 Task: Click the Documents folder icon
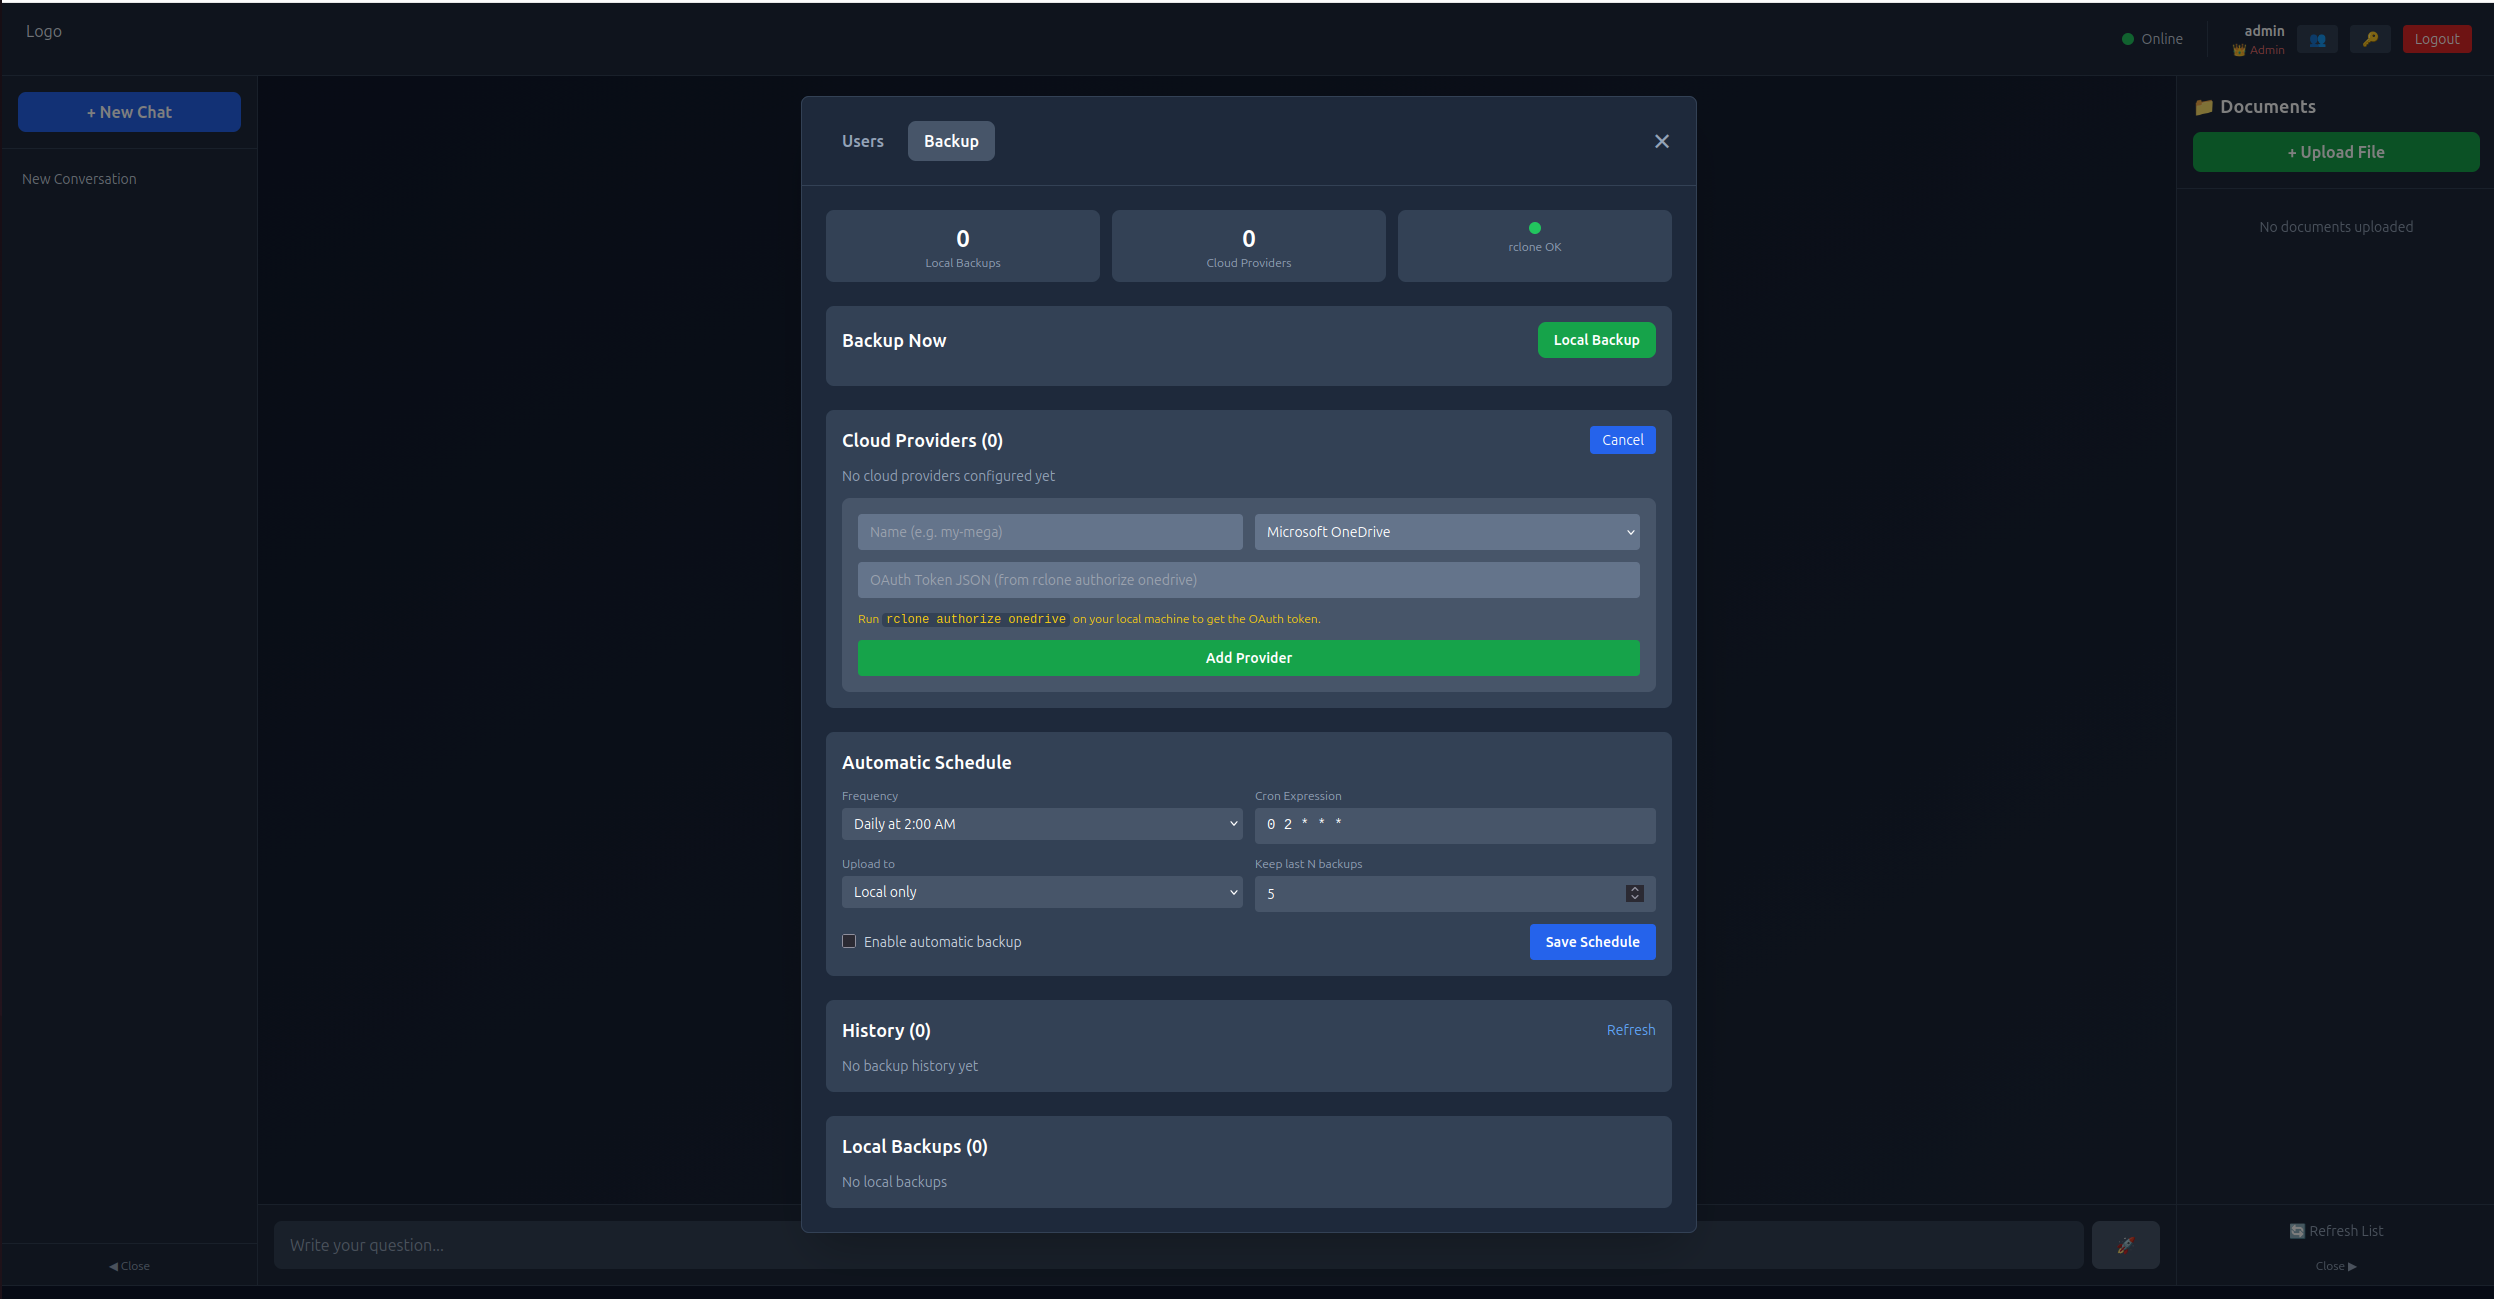(x=2203, y=107)
